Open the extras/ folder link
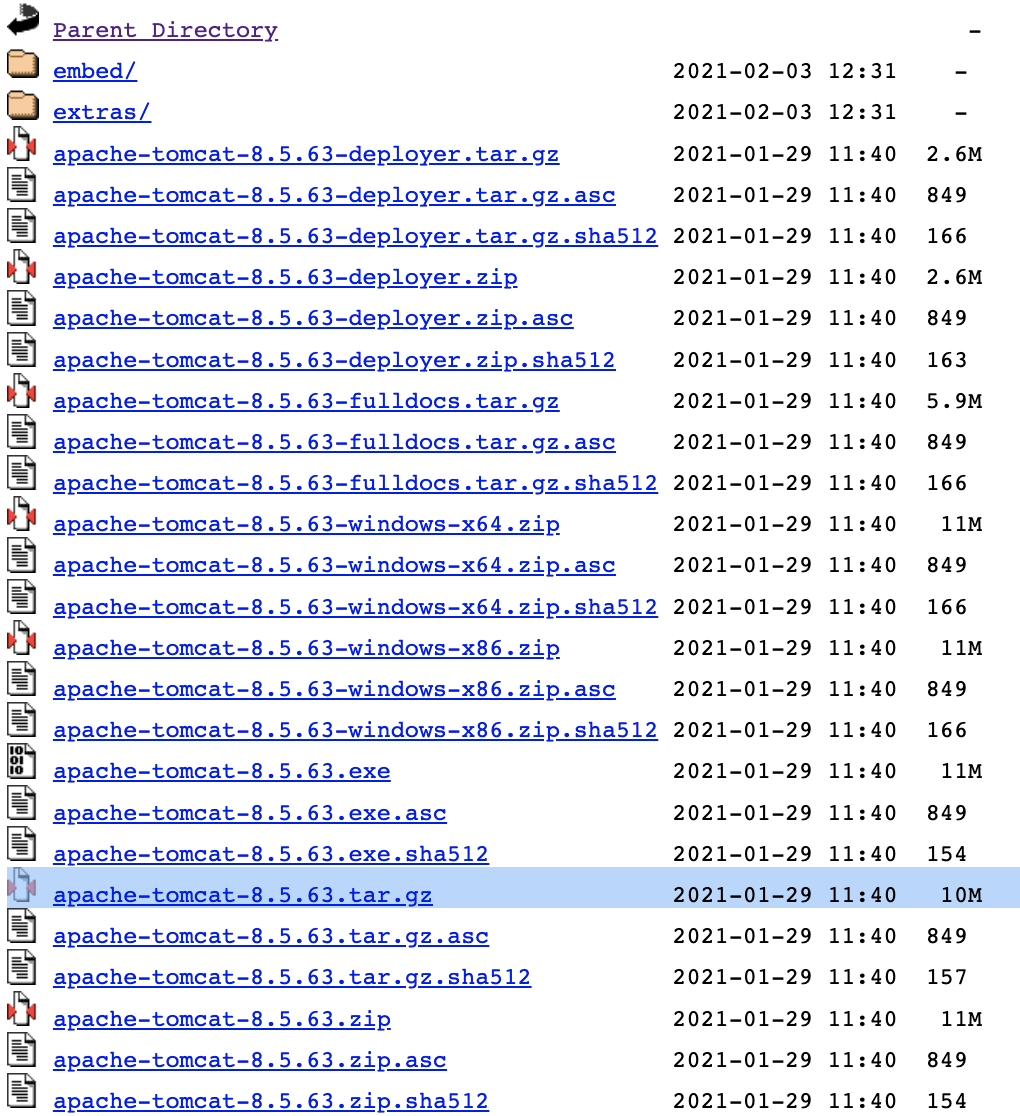1020x1116 pixels. point(102,112)
